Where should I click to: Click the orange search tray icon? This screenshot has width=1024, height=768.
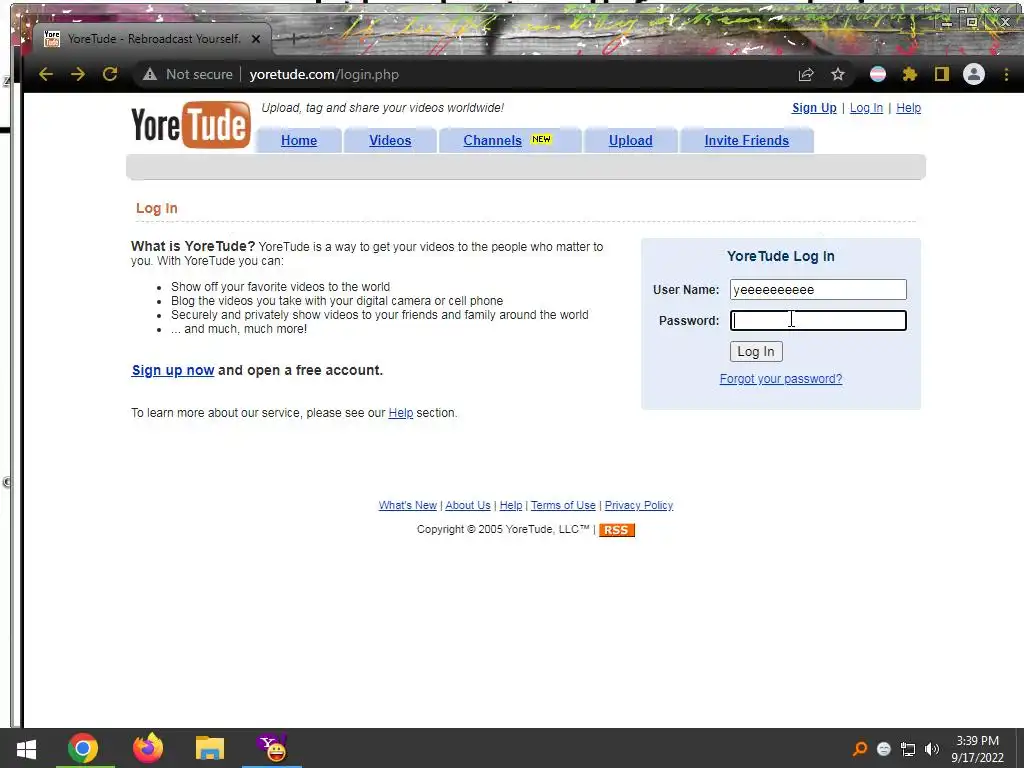coord(860,748)
